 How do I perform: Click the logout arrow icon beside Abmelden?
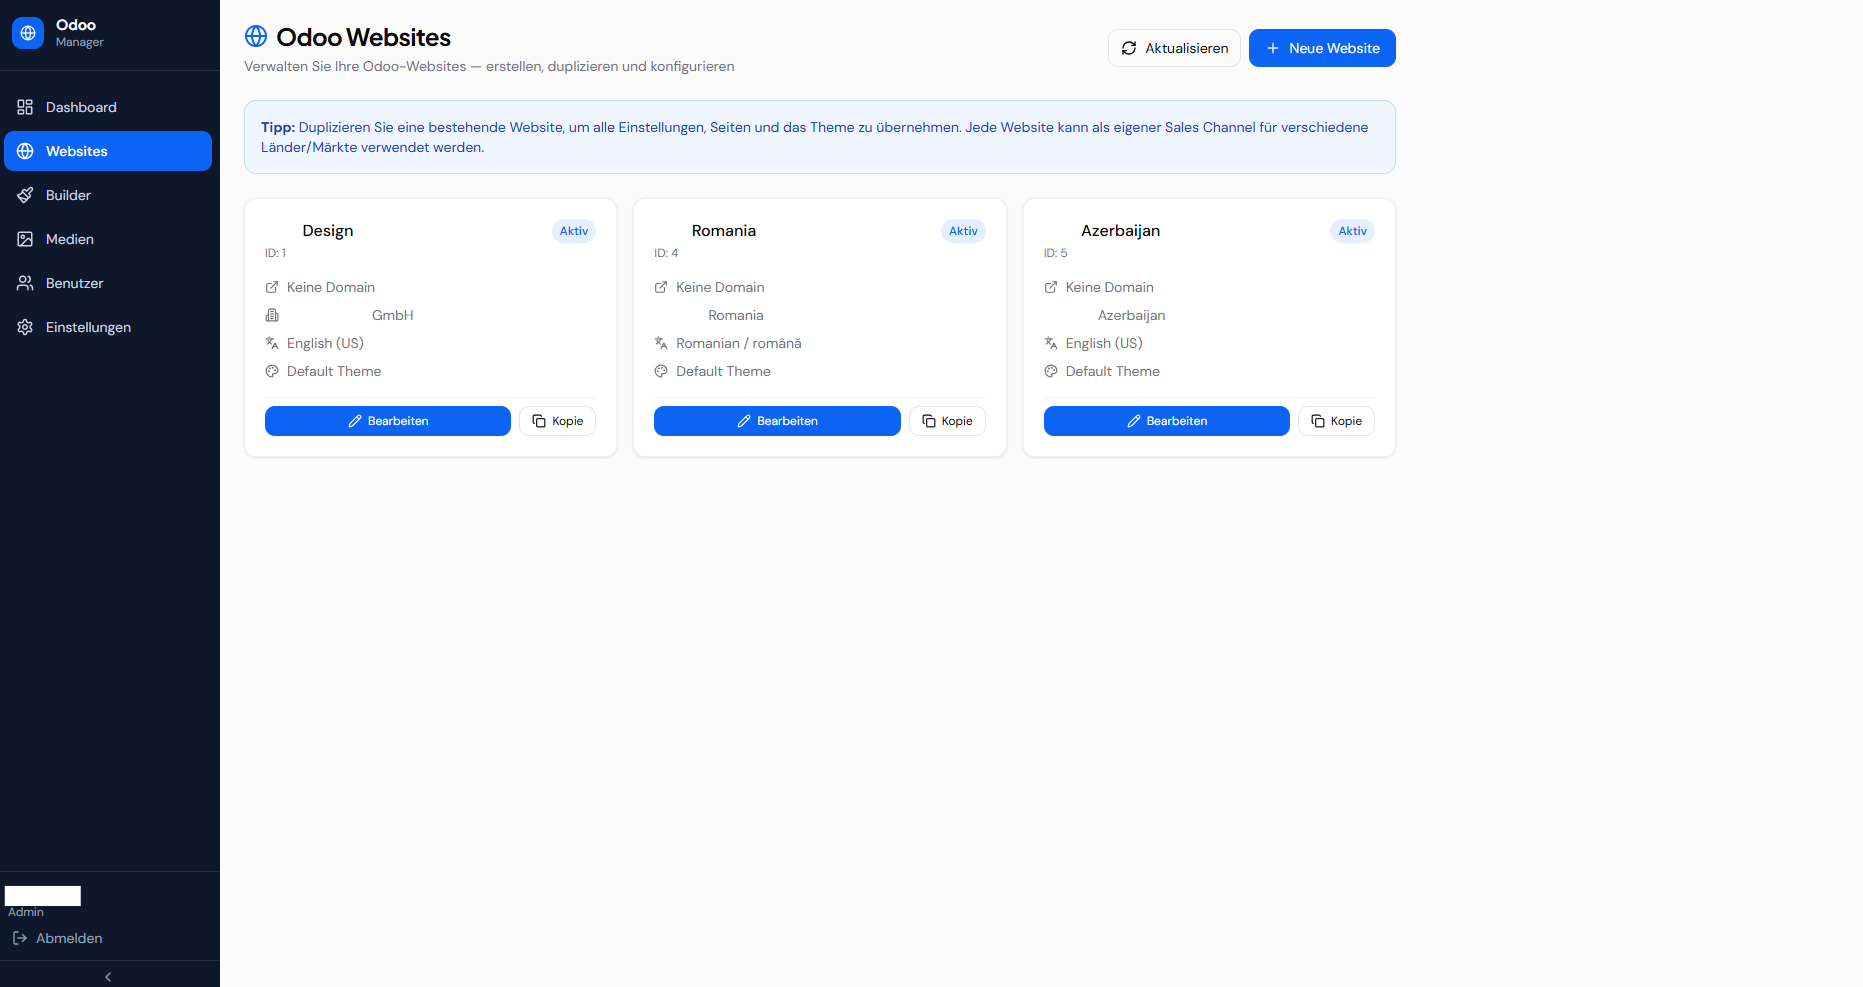click(x=20, y=938)
